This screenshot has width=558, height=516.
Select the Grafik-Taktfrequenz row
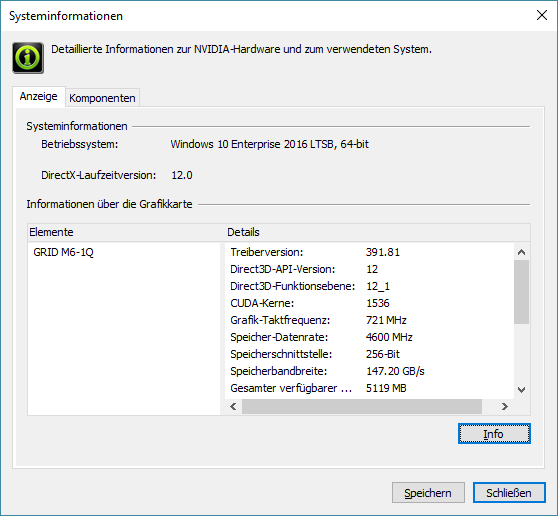[369, 320]
